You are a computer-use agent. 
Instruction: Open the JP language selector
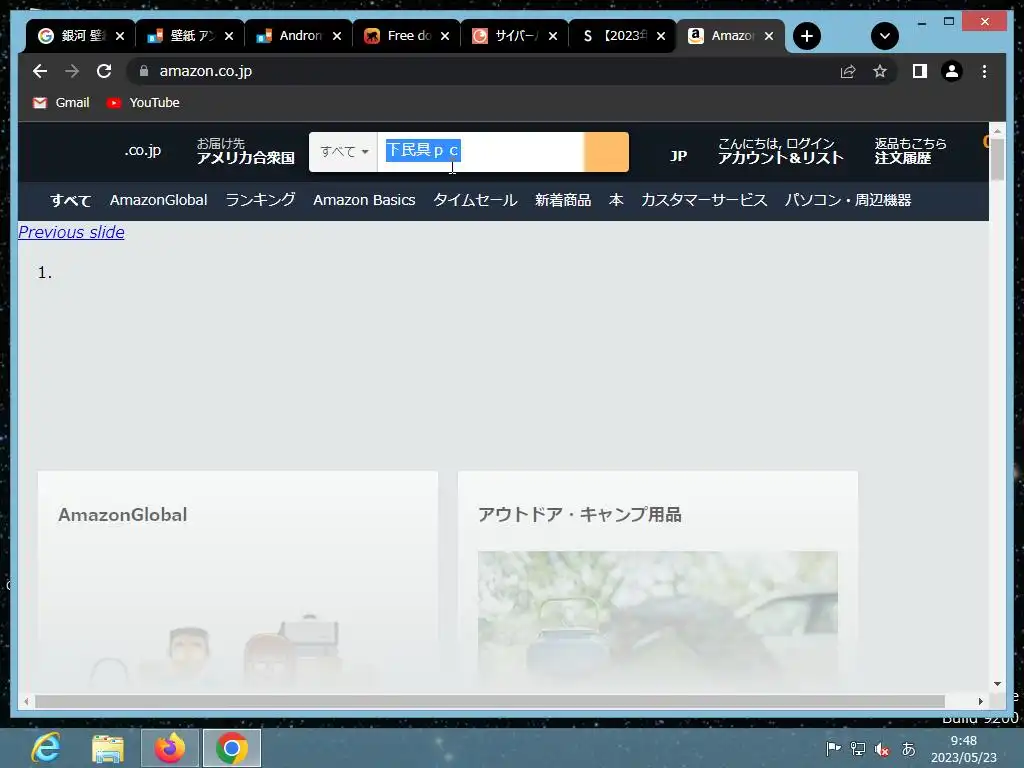[x=678, y=155]
